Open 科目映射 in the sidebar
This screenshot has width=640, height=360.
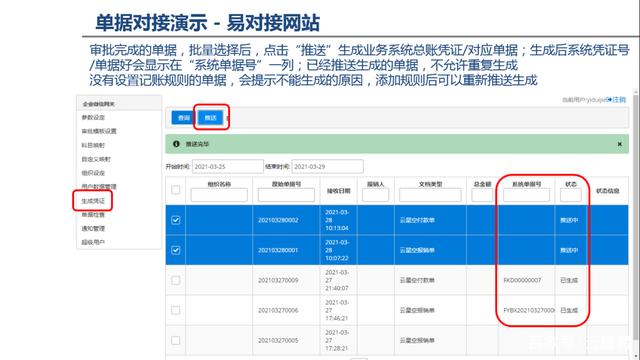click(93, 145)
